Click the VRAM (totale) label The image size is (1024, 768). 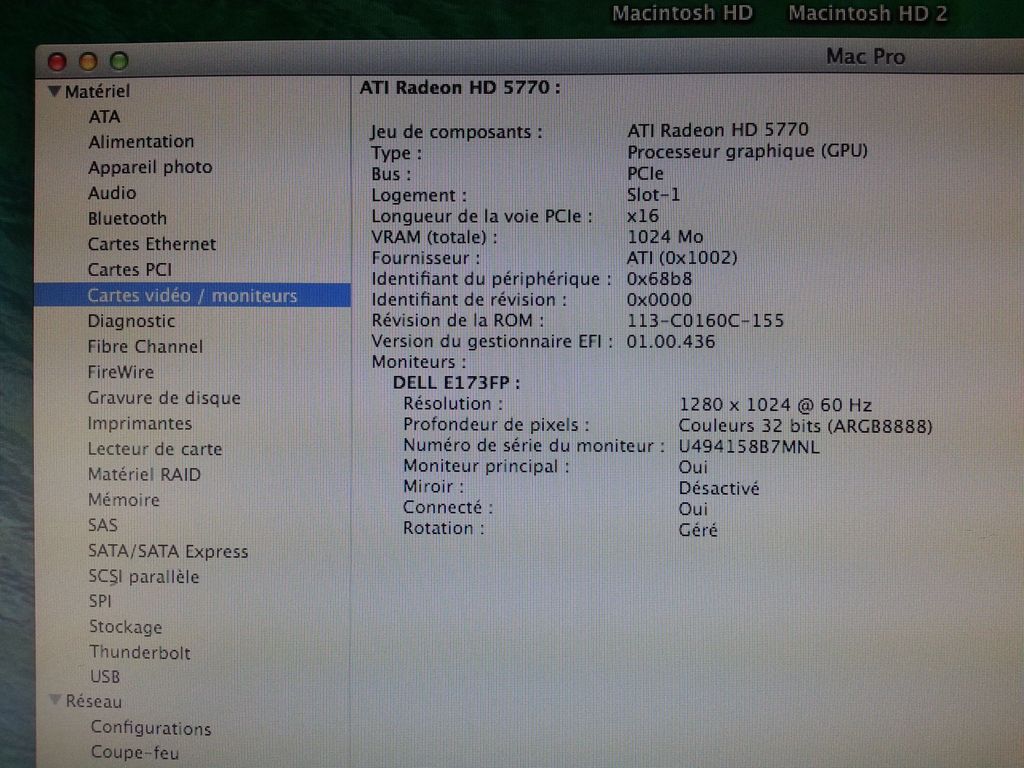click(x=434, y=237)
